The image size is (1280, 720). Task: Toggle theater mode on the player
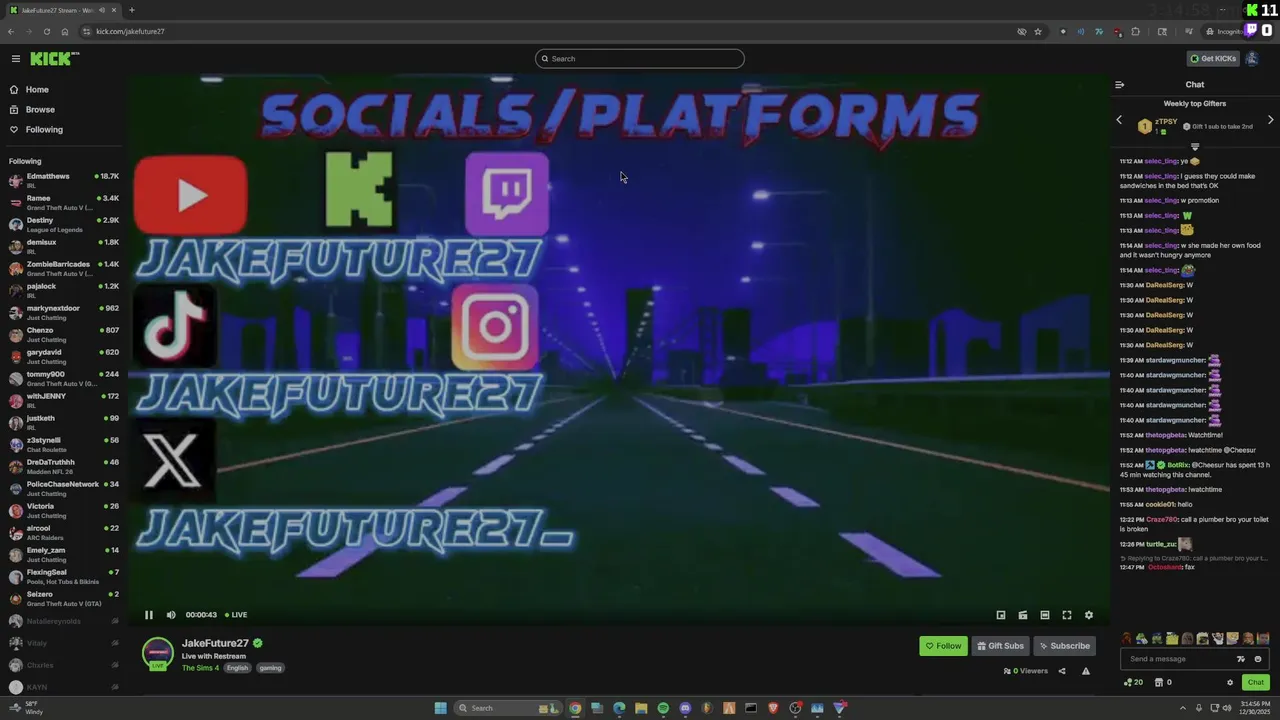point(1045,615)
